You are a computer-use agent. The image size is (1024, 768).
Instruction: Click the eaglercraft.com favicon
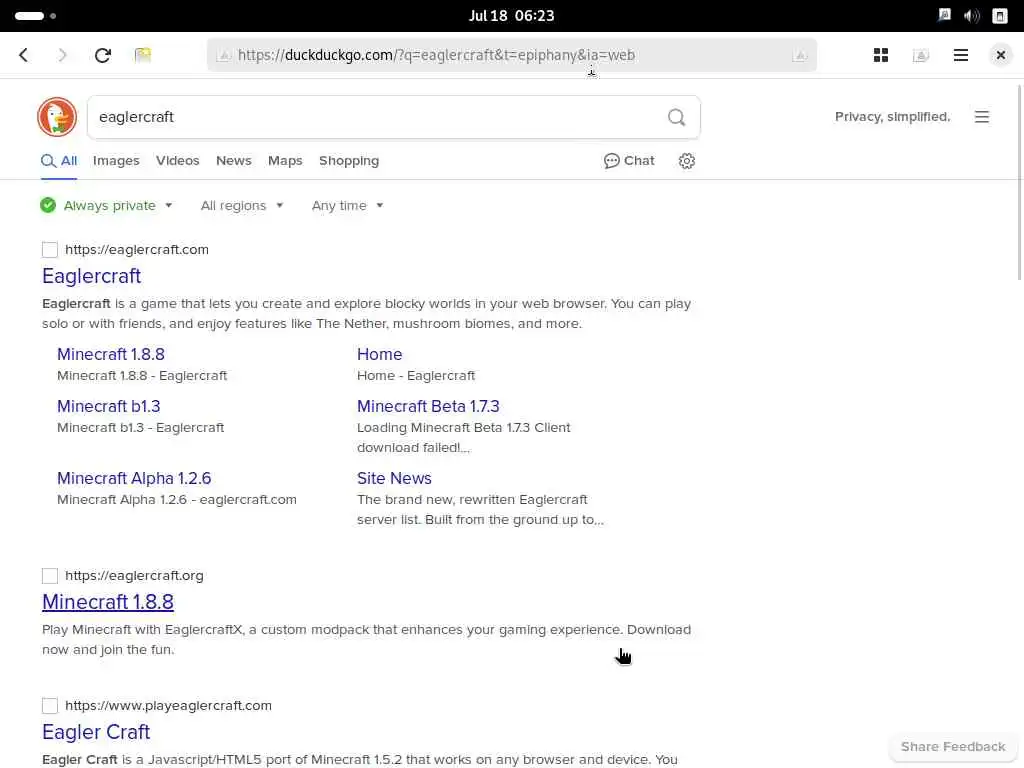pyautogui.click(x=50, y=249)
